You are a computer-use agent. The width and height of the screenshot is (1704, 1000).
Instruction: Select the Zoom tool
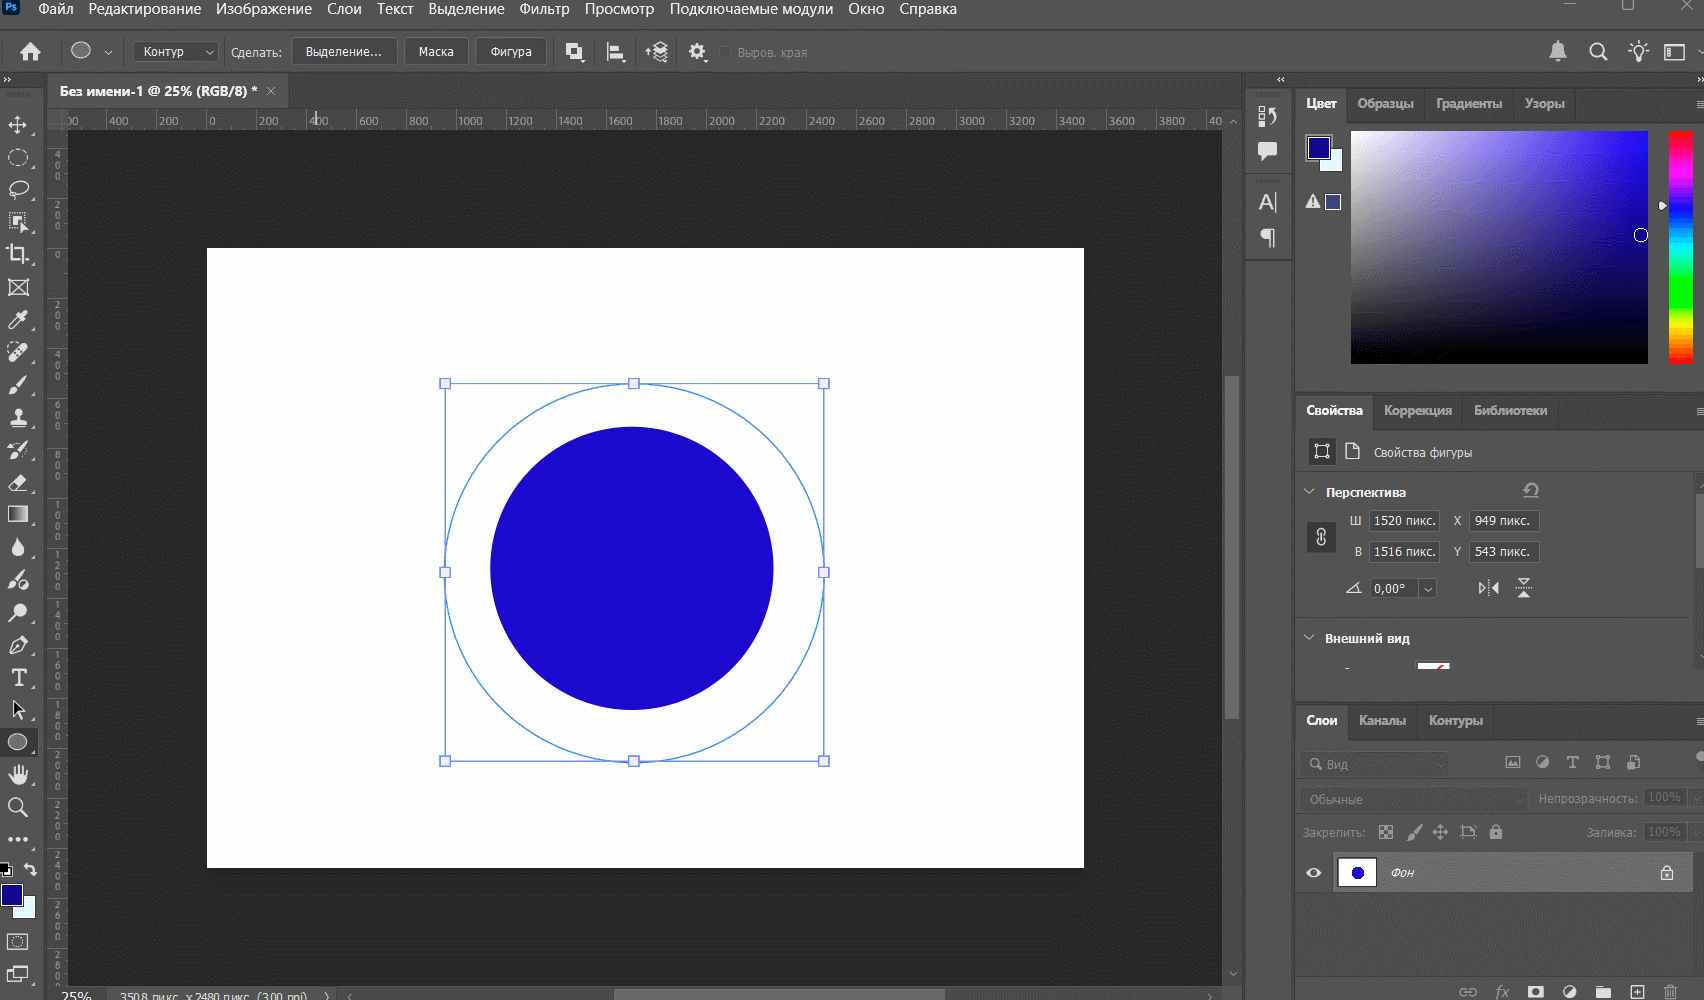coord(18,807)
